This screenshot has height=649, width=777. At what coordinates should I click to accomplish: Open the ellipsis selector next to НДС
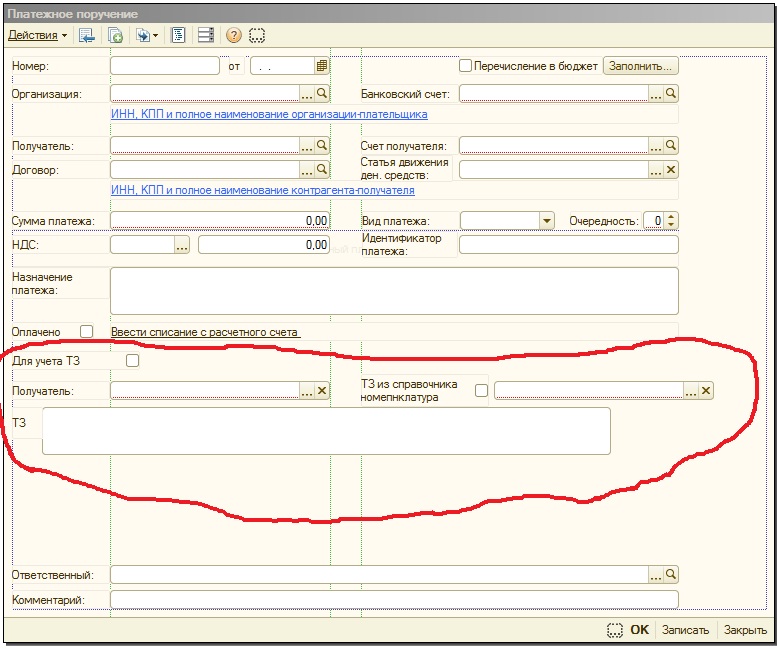point(181,245)
